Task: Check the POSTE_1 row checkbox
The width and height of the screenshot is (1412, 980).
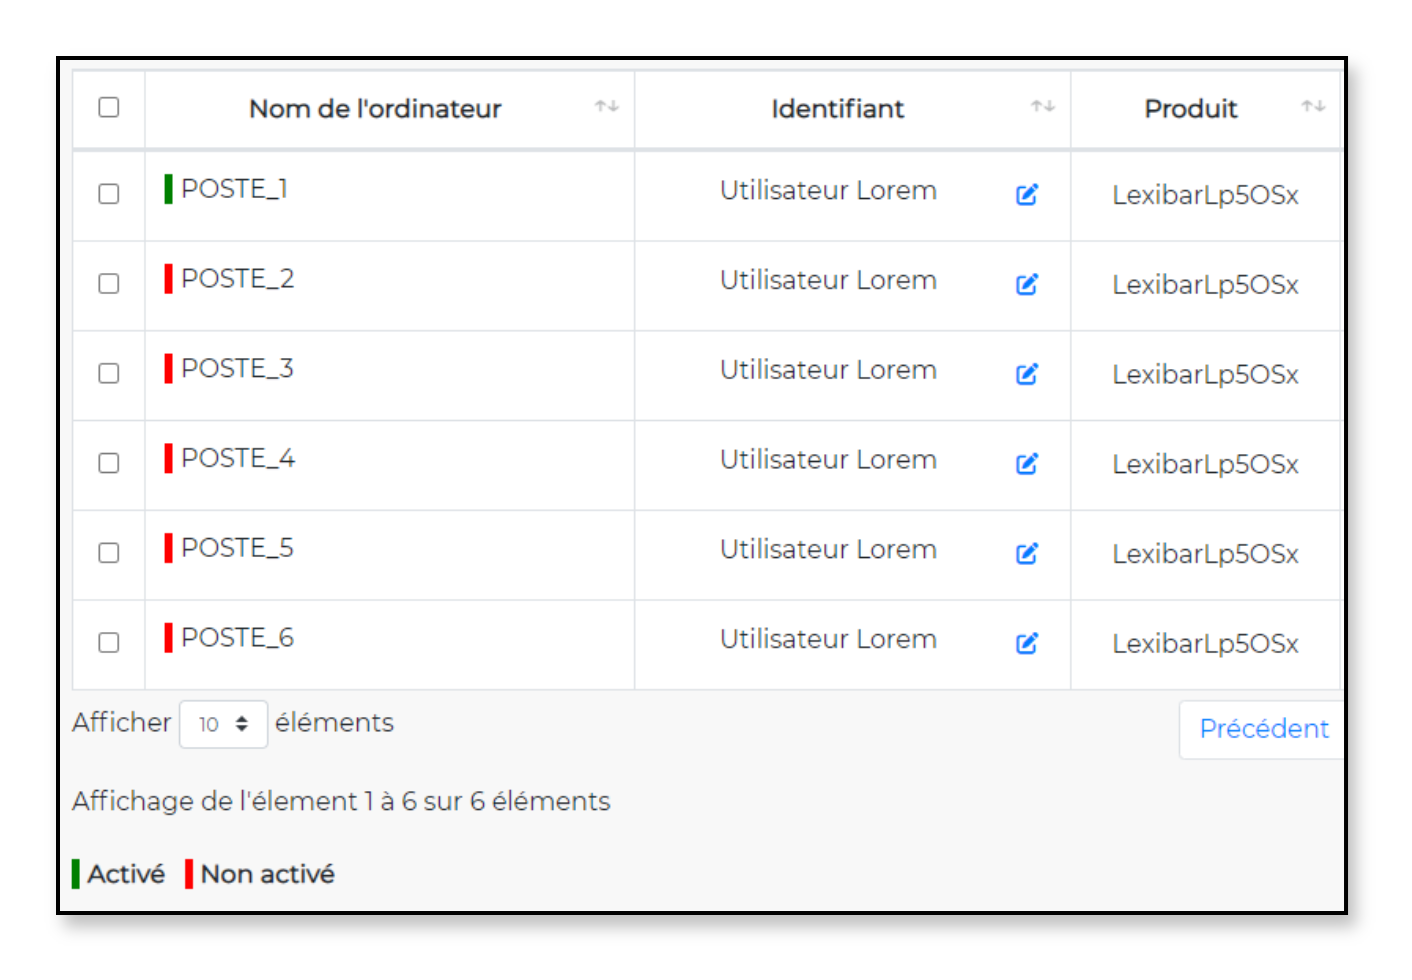Action: (109, 194)
